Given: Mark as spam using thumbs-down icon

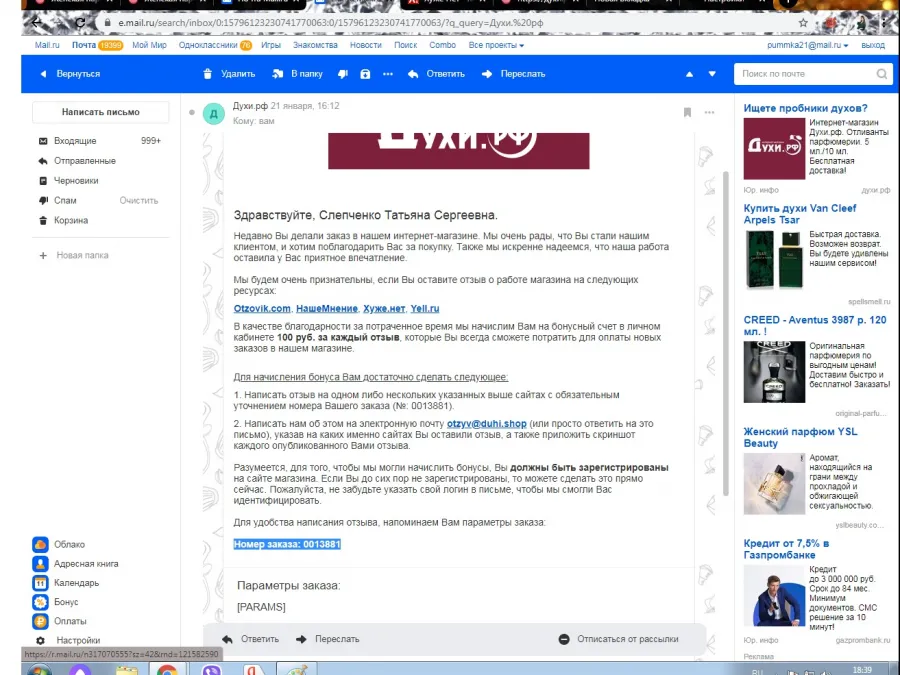Looking at the screenshot, I should (343, 74).
